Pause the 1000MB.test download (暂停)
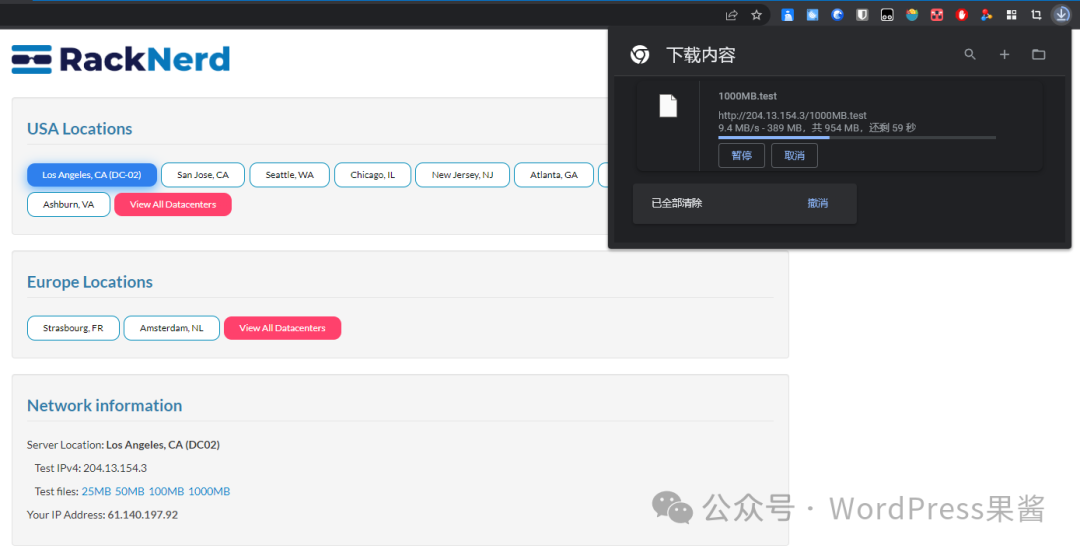This screenshot has height=552, width=1080. [741, 156]
